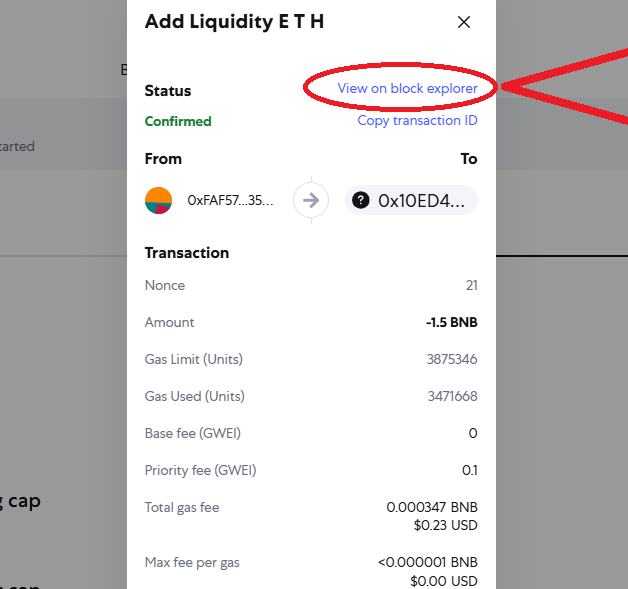Close the Add Liquidity ETH dialog
The height and width of the screenshot is (589, 628).
coord(464,22)
